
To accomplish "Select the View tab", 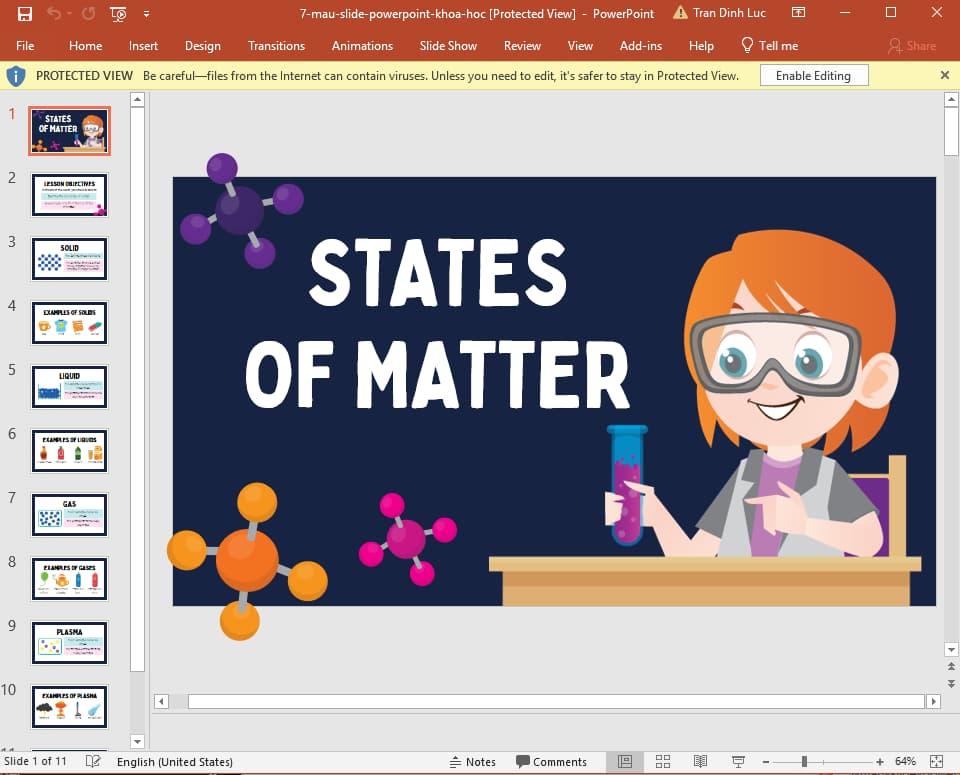I will (580, 45).
